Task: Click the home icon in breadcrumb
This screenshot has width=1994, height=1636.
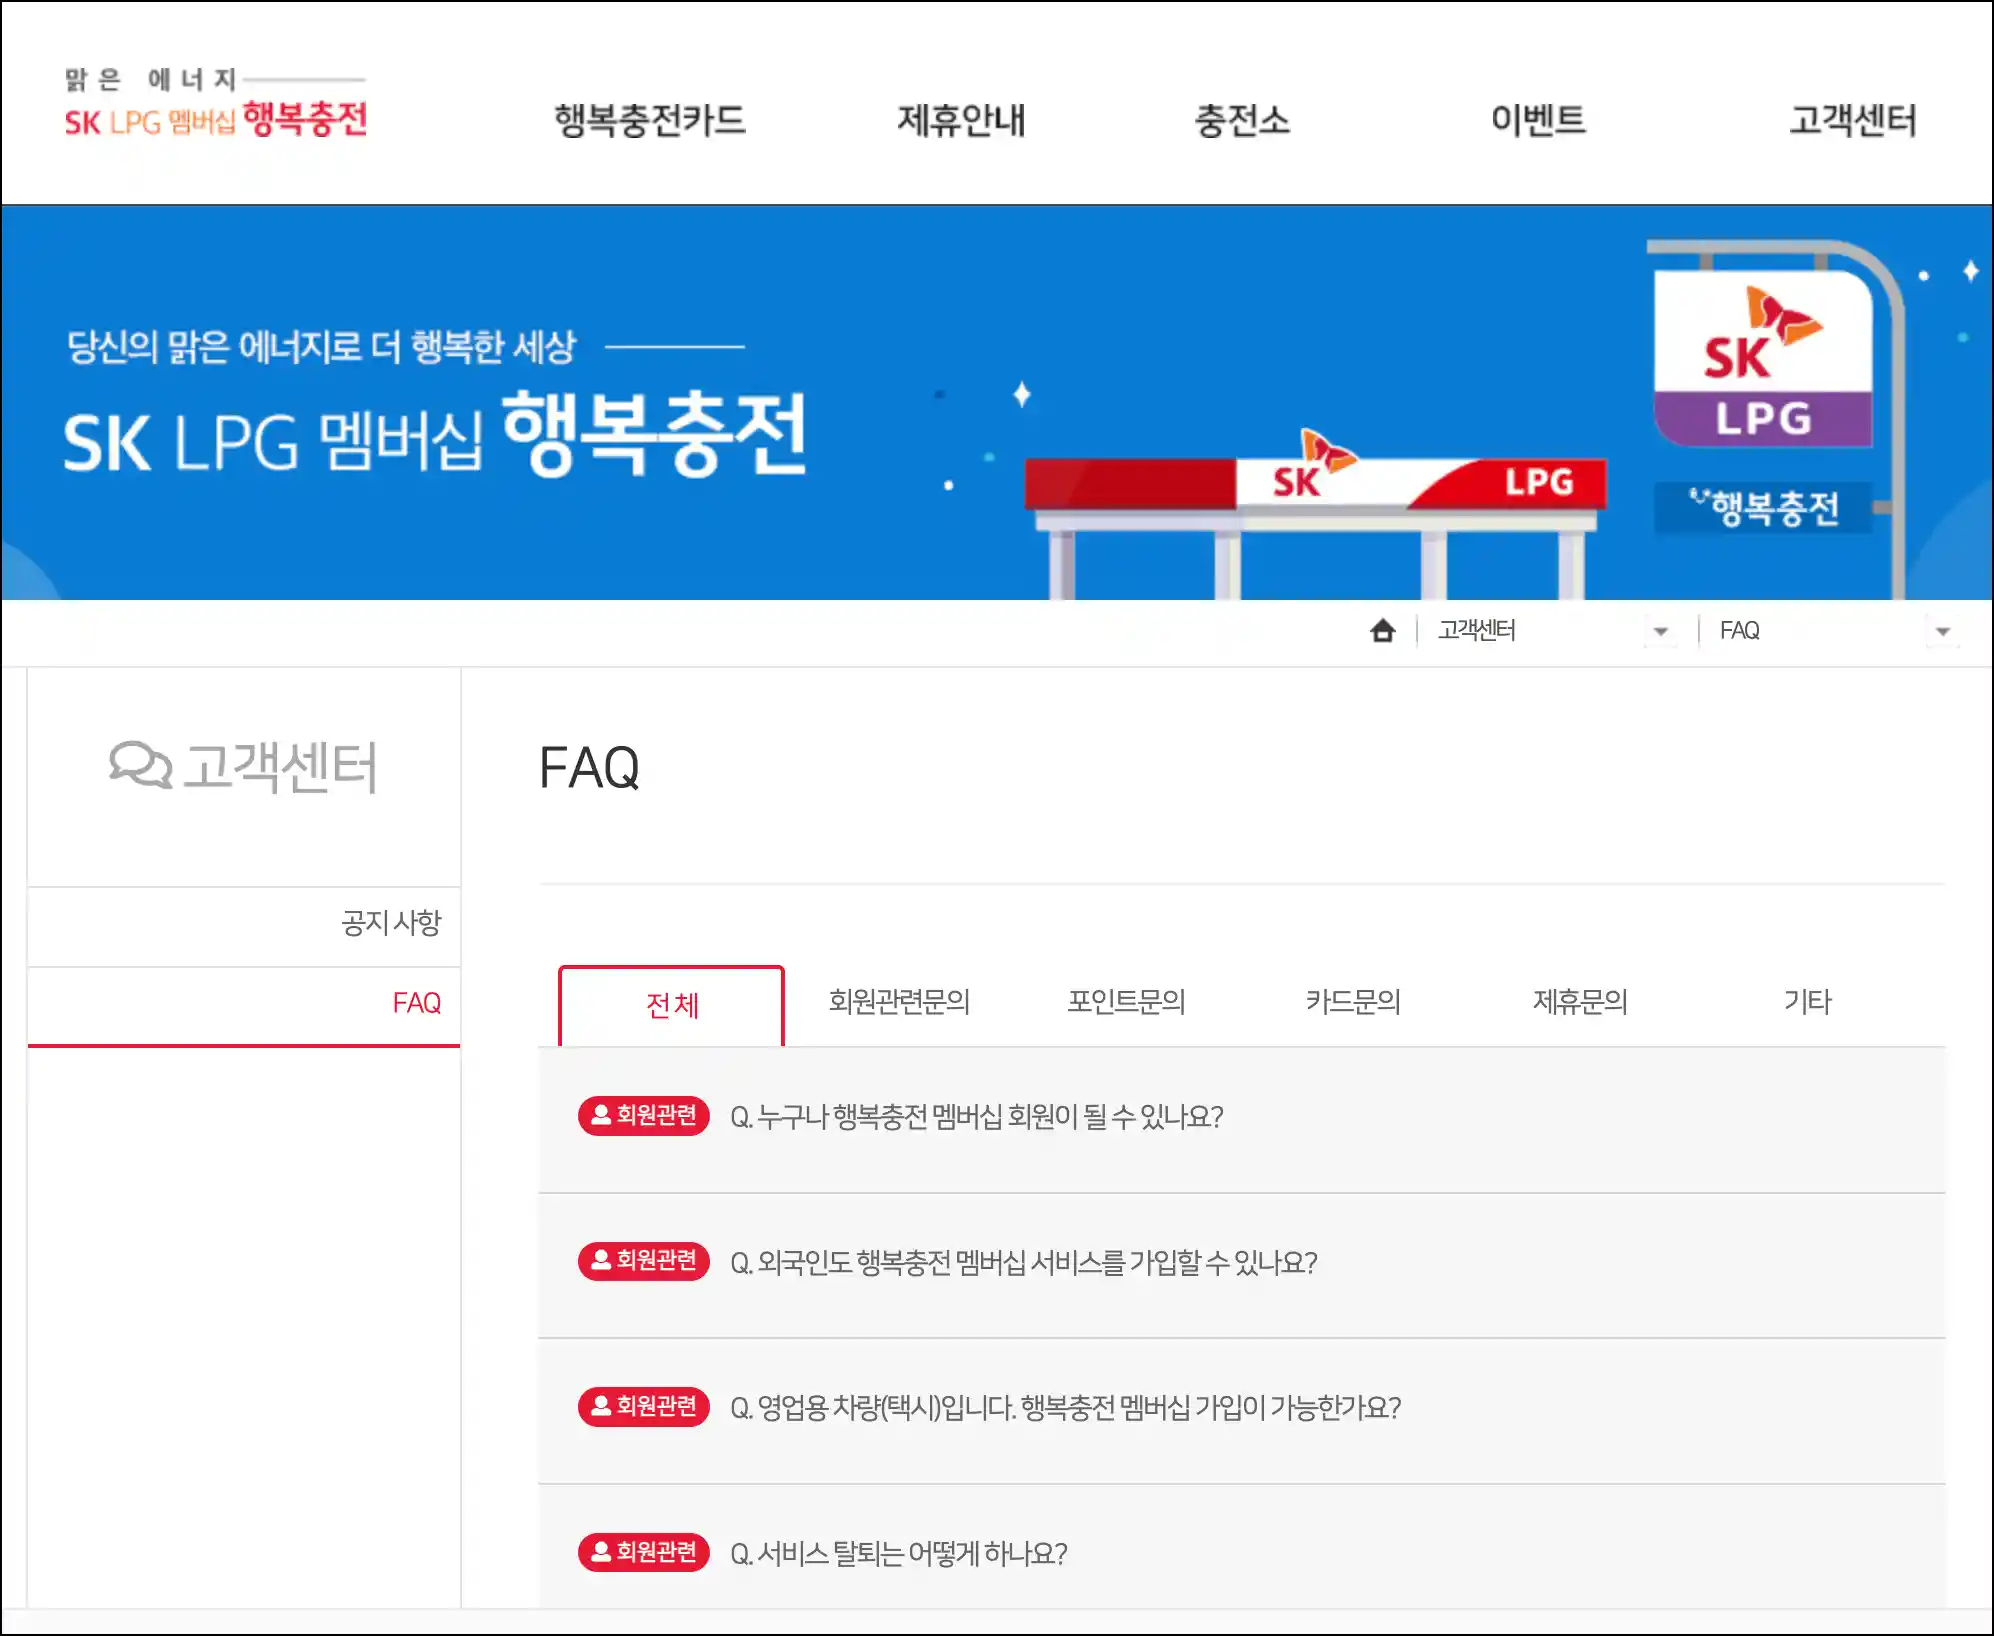Action: point(1382,630)
